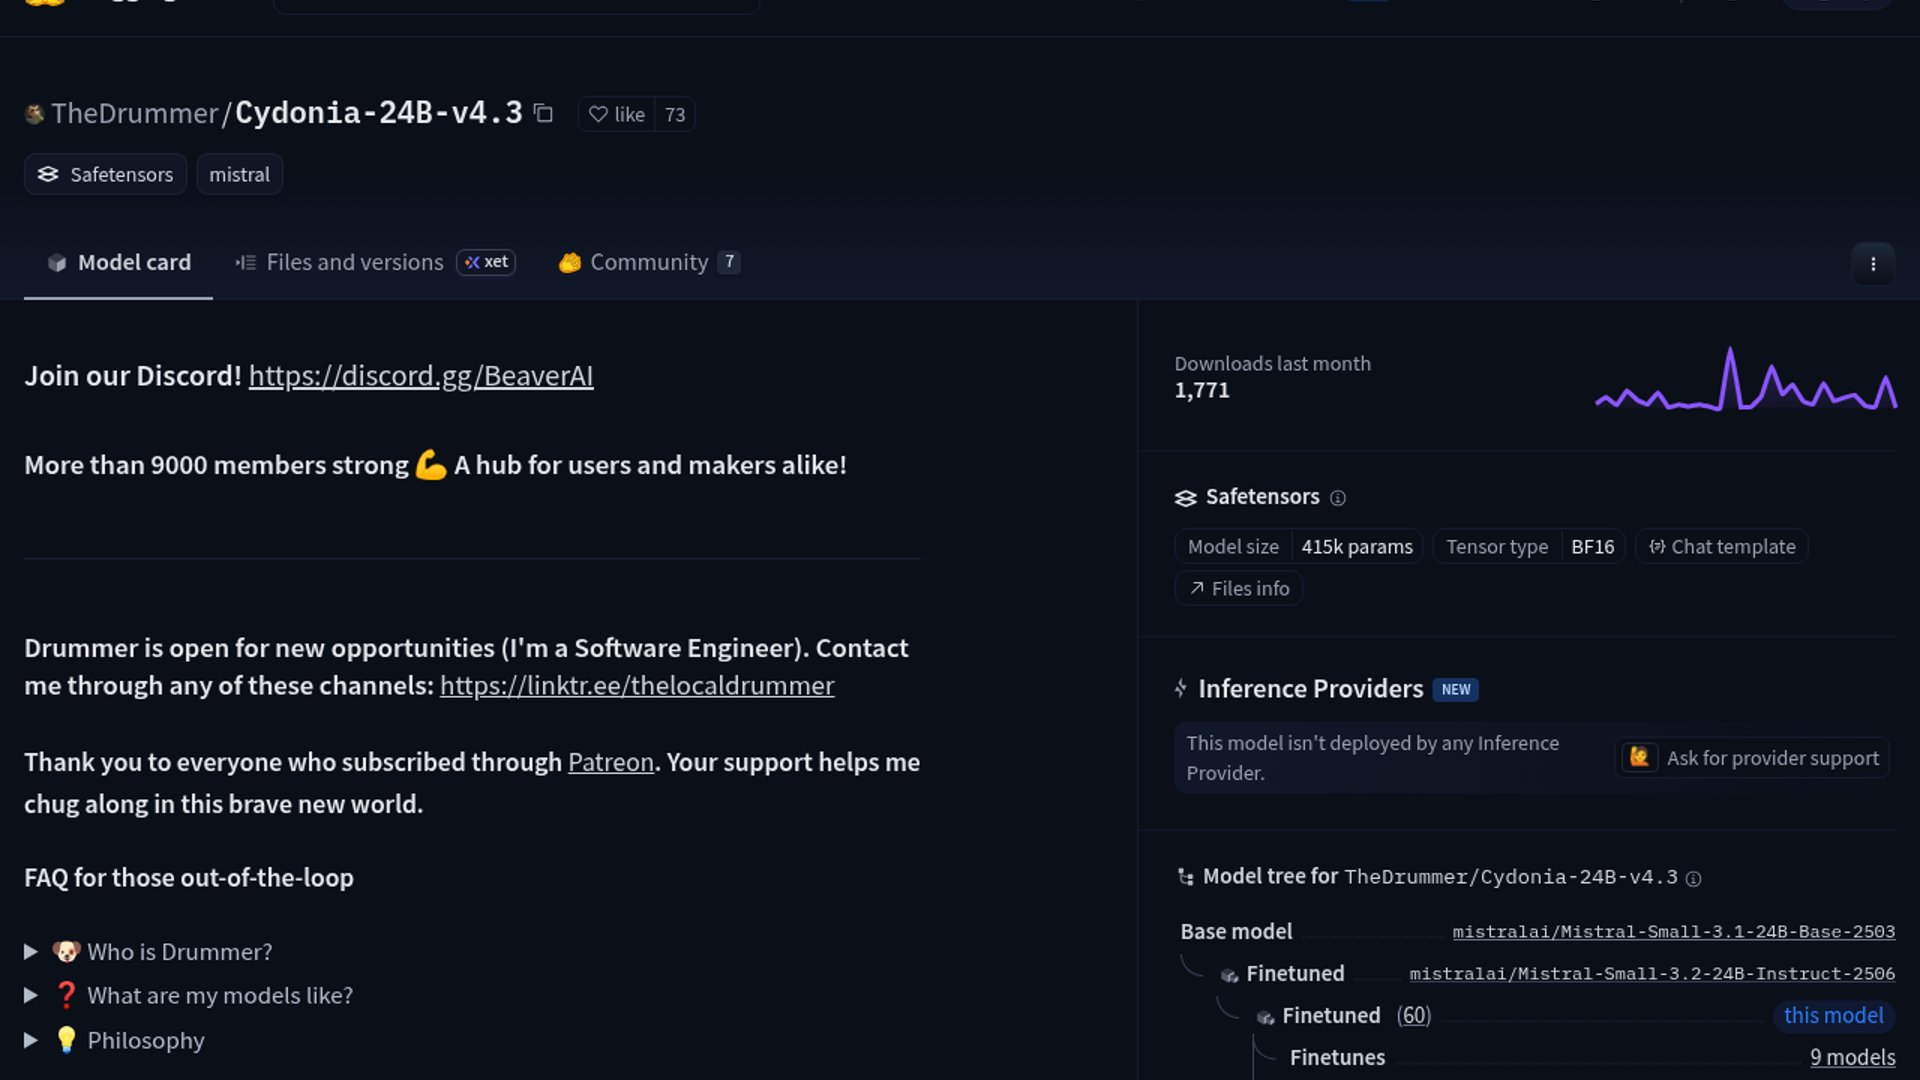1920x1080 pixels.
Task: Open the Community tab
Action: point(648,262)
